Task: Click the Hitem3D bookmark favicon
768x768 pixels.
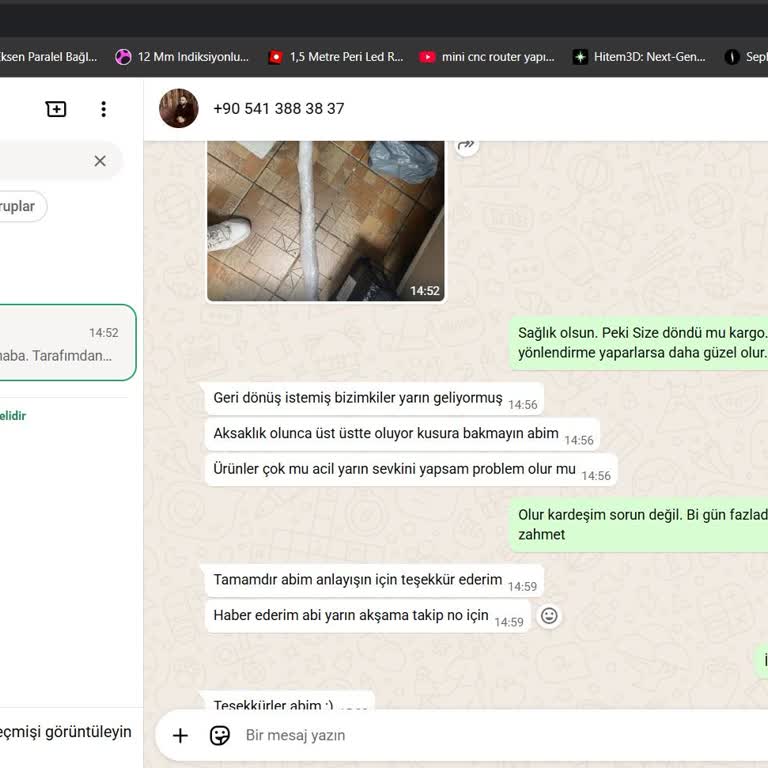Action: 580,57
